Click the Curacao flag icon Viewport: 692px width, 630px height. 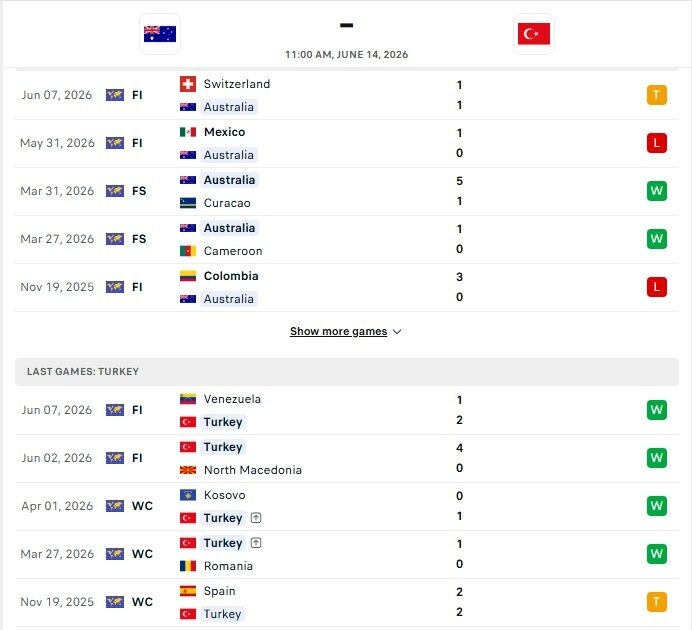188,203
